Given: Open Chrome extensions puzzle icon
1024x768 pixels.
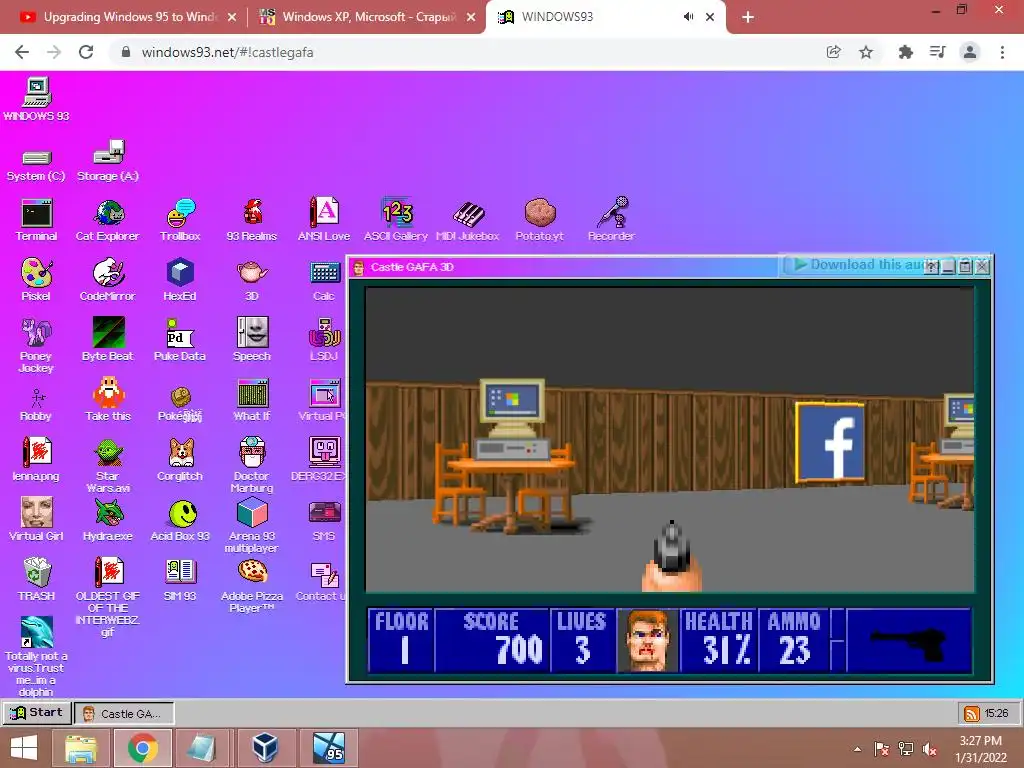Looking at the screenshot, I should 905,52.
